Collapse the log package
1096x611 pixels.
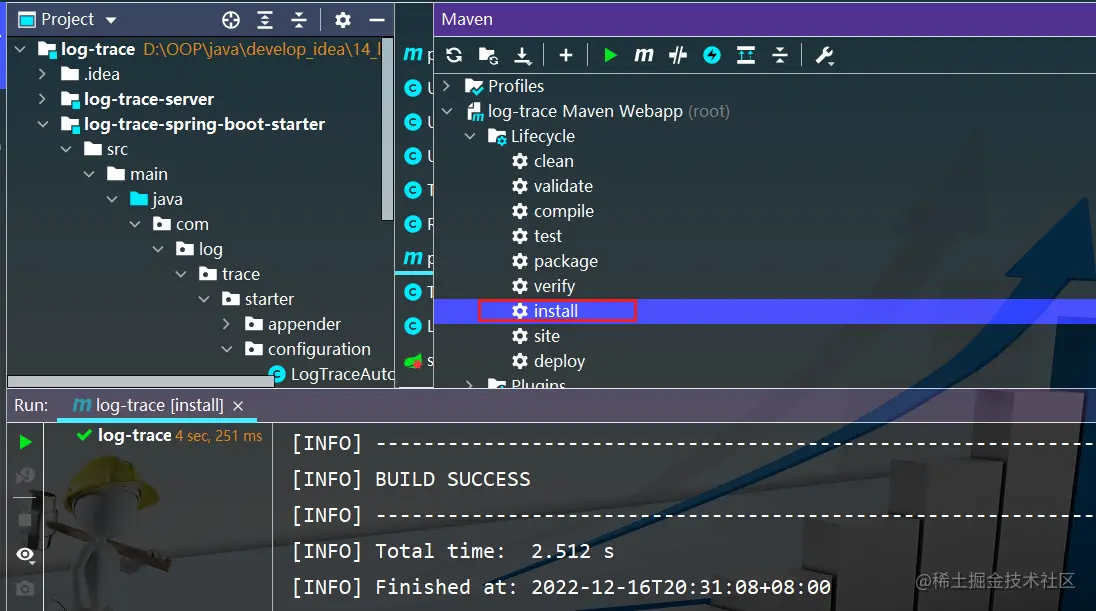coord(158,249)
